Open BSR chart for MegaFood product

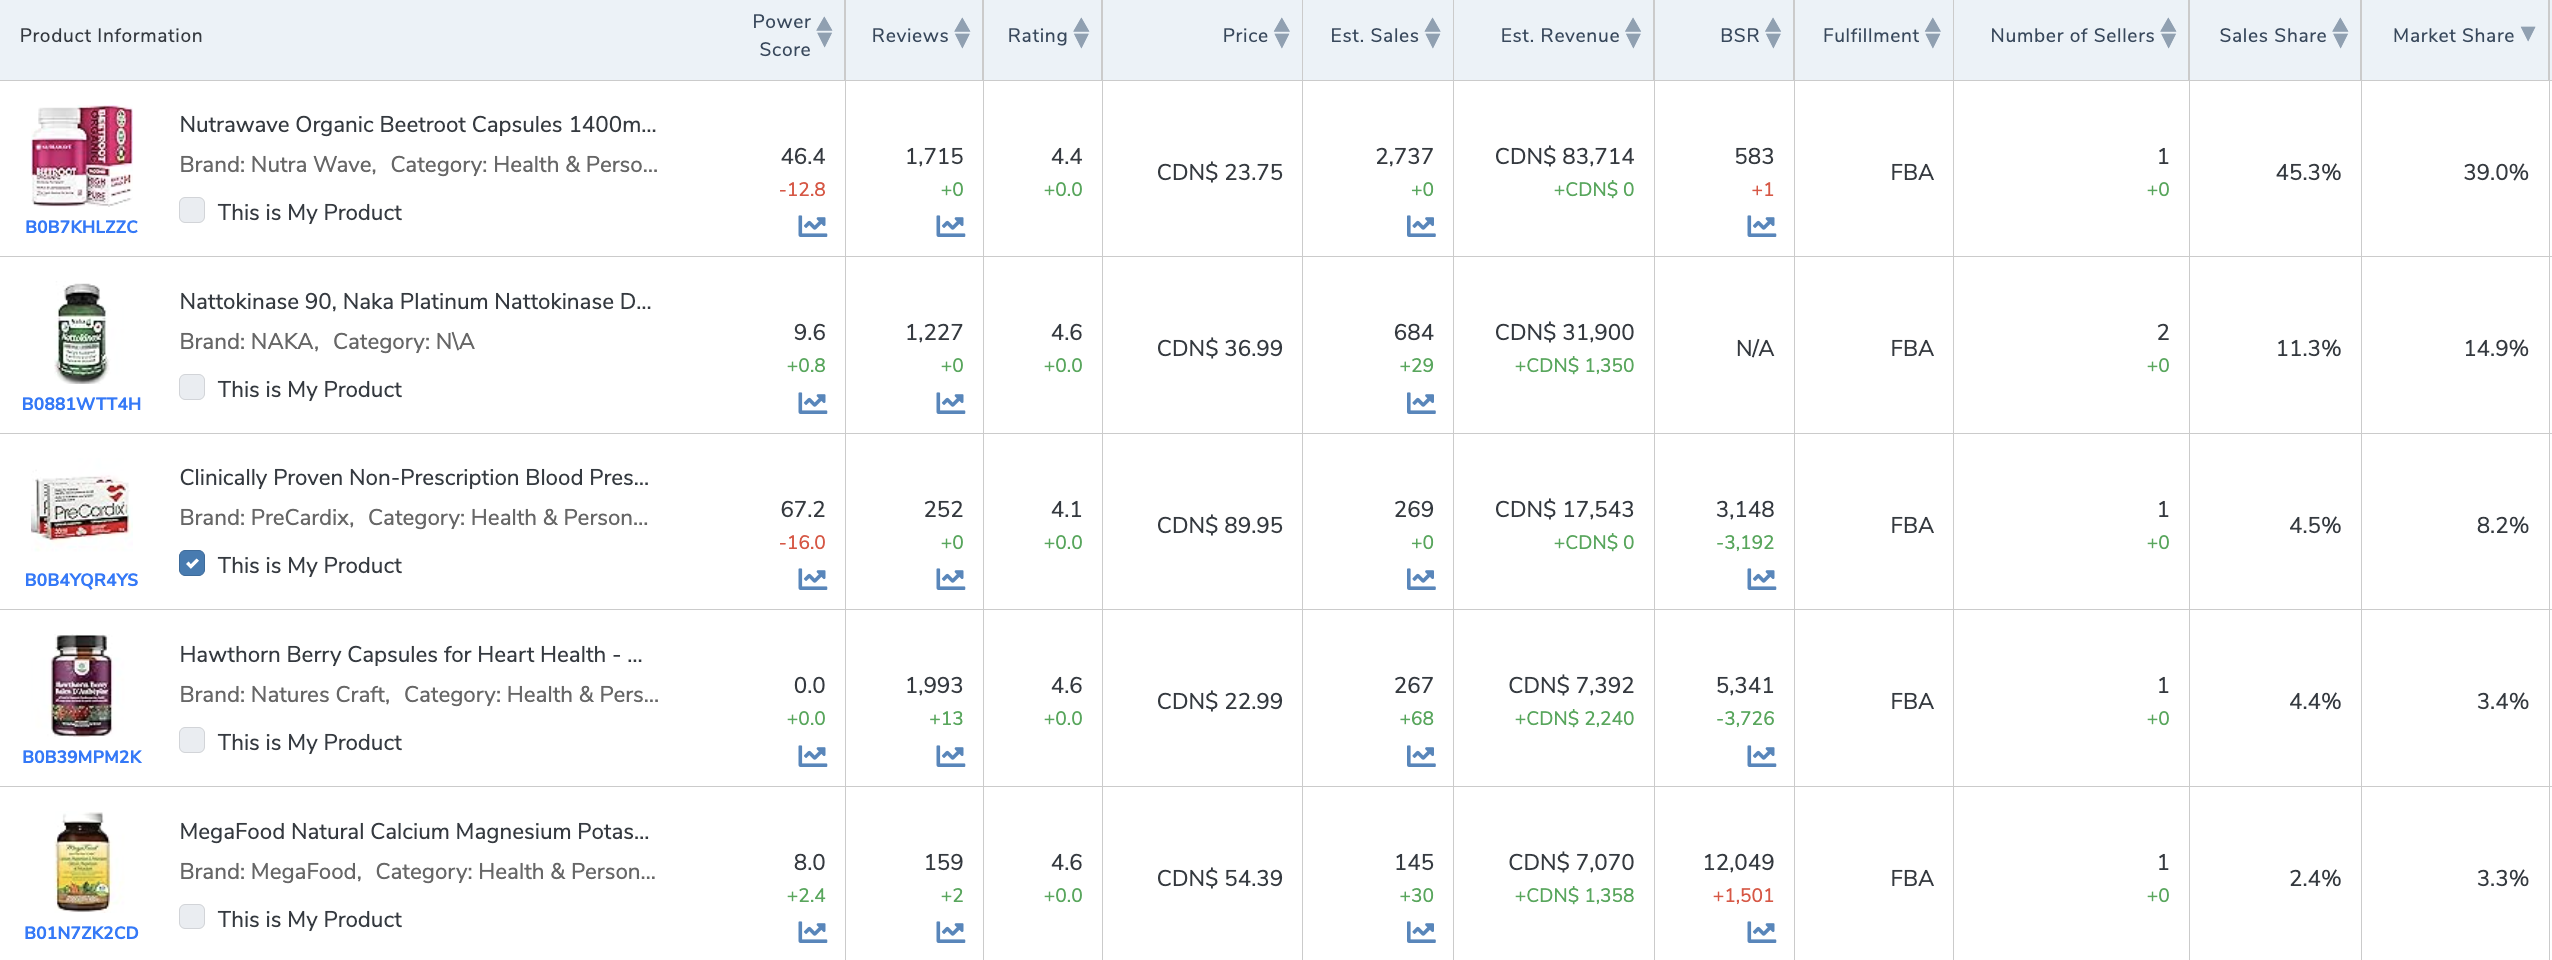coord(1761,932)
